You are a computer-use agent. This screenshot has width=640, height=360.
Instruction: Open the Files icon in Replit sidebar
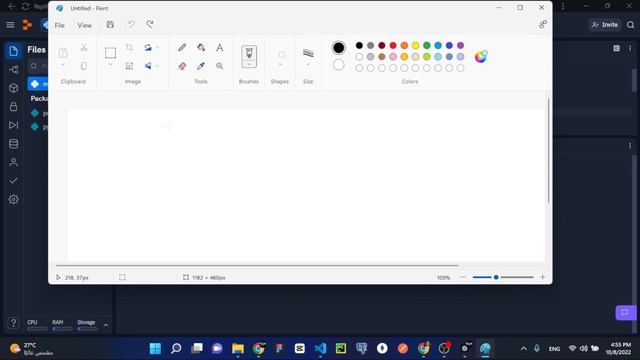13,51
